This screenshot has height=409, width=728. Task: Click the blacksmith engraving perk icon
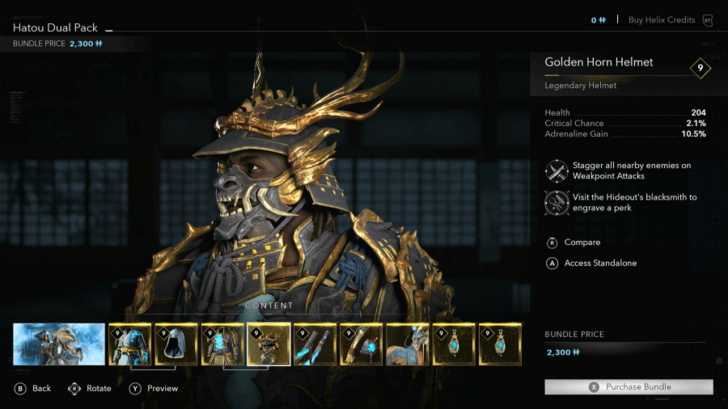[x=557, y=203]
